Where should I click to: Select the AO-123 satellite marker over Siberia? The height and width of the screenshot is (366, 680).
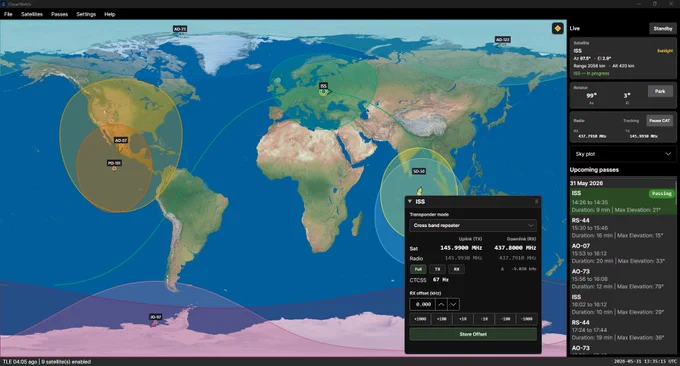(x=502, y=45)
